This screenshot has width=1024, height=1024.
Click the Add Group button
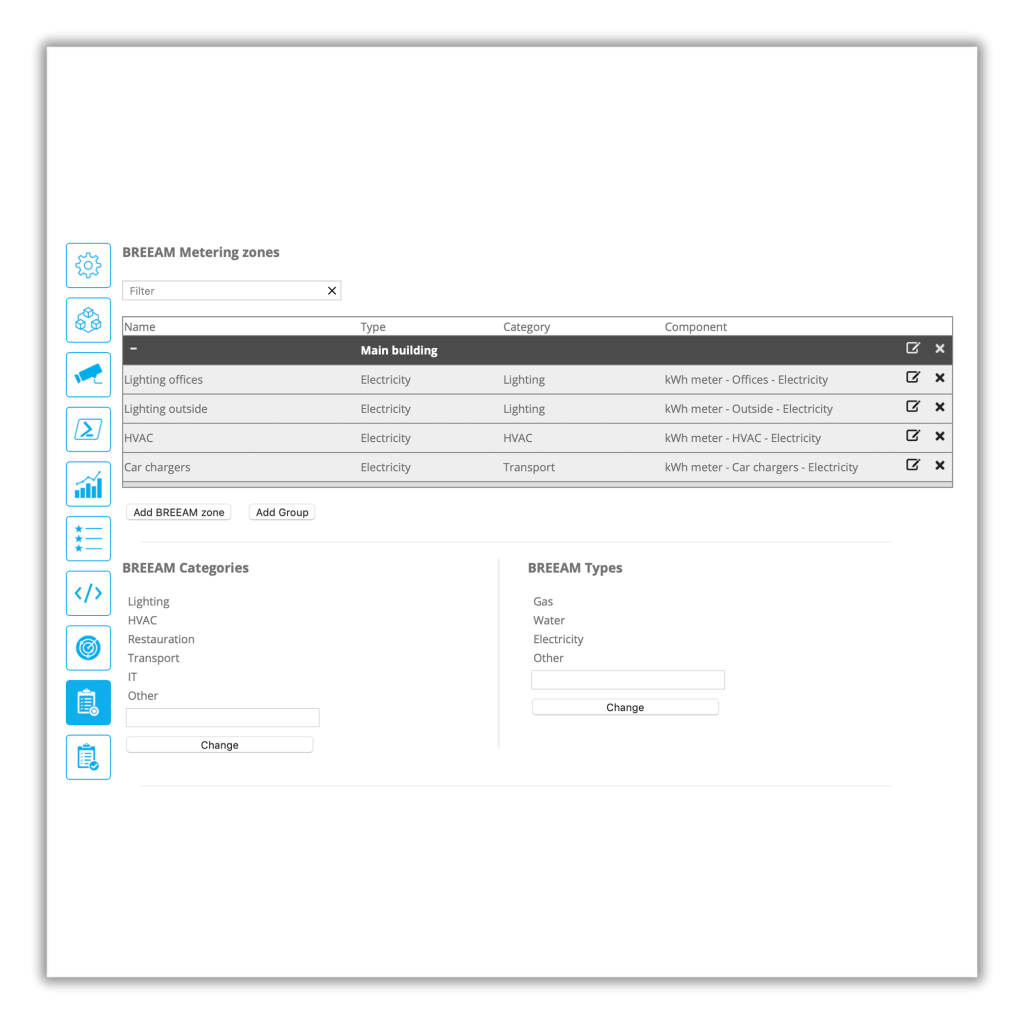[x=282, y=512]
